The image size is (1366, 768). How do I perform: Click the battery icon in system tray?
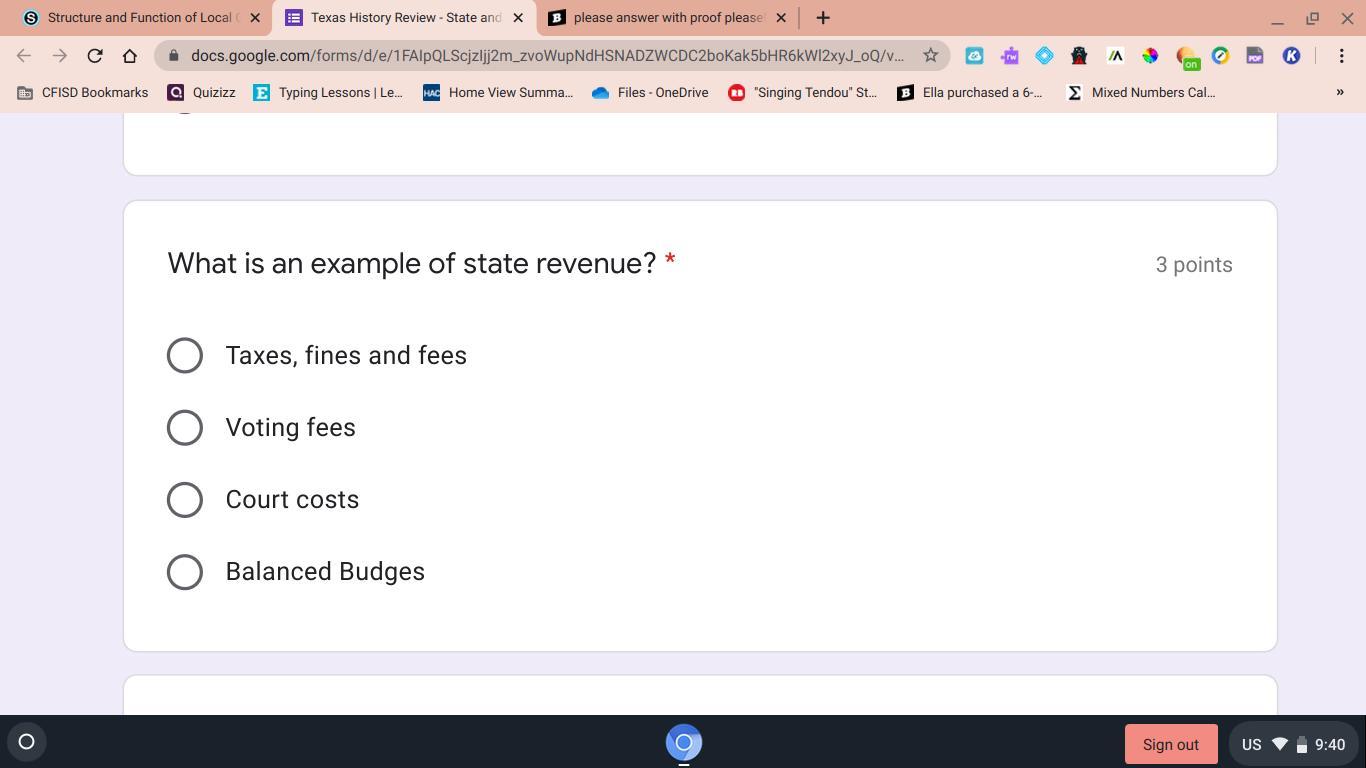1302,744
